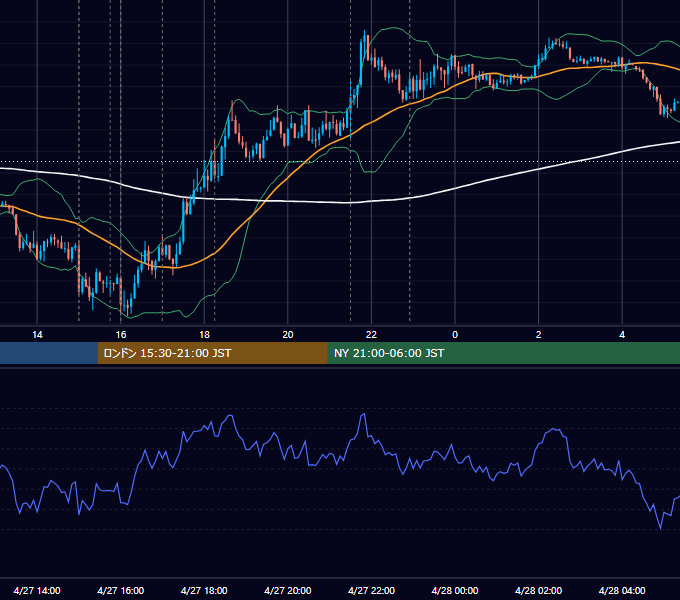Screen dimensions: 680x600
Task: Click the 4/27 22:00 date label
Action: pyautogui.click(x=371, y=590)
